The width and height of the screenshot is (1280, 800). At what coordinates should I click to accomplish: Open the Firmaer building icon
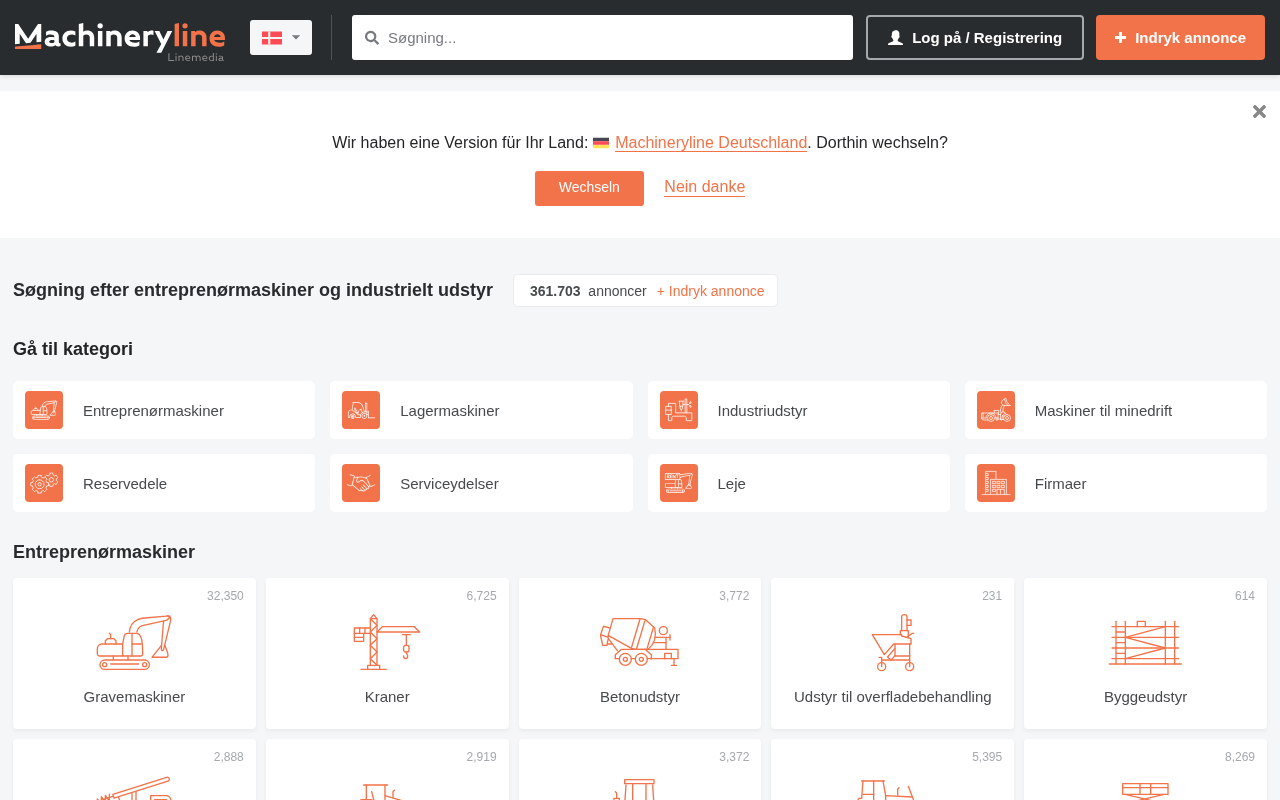(996, 483)
